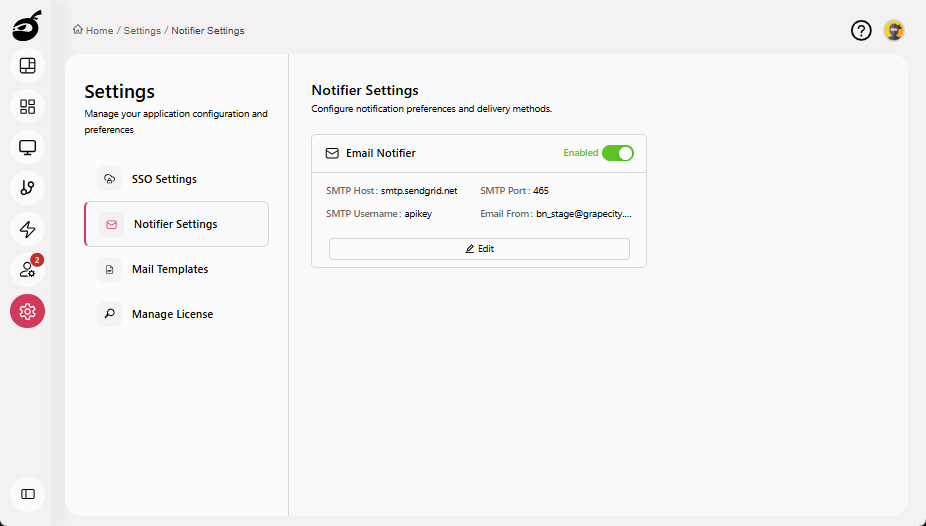
Task: Click Edit button for Email Notifier
Action: [x=480, y=249]
